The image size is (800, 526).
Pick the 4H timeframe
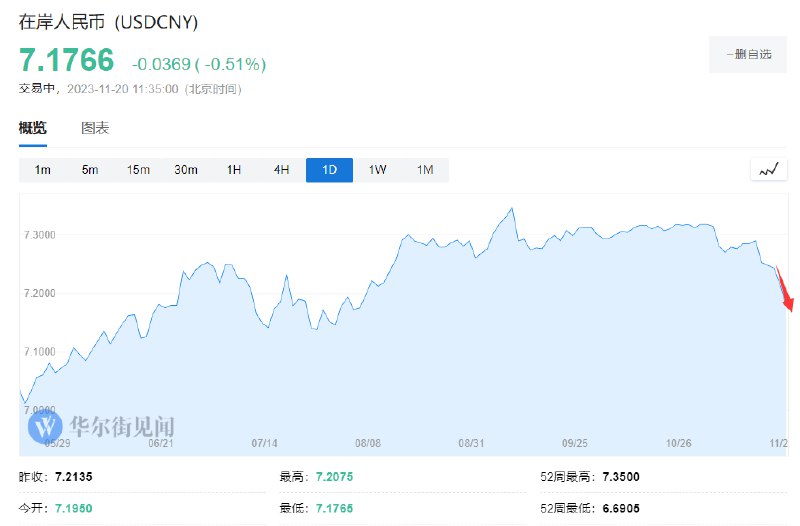pyautogui.click(x=281, y=170)
